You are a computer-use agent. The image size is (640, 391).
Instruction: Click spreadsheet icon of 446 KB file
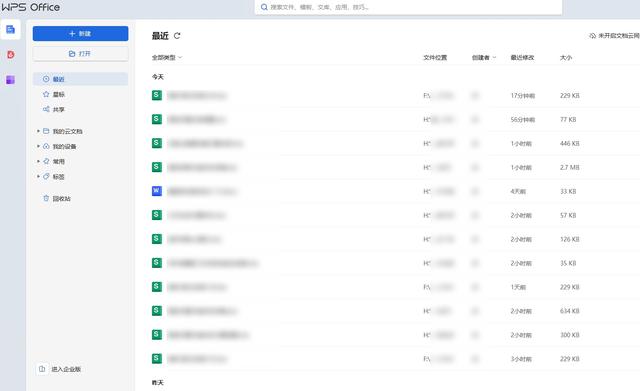pyautogui.click(x=157, y=143)
